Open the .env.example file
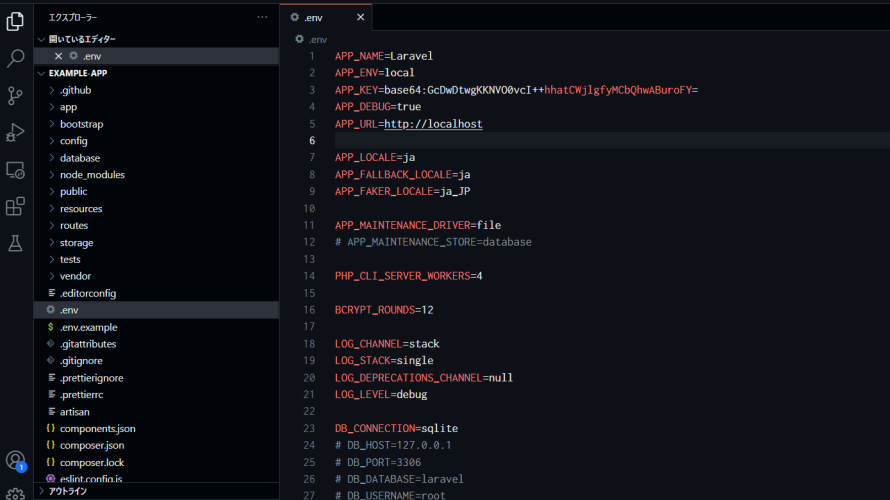The width and height of the screenshot is (890, 500). 89,327
